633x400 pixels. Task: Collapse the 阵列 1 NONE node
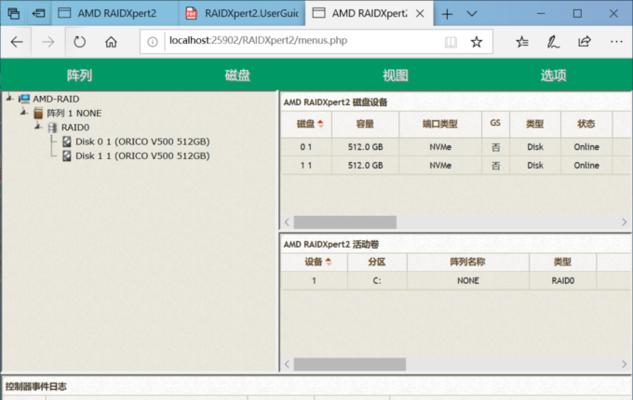(x=24, y=112)
